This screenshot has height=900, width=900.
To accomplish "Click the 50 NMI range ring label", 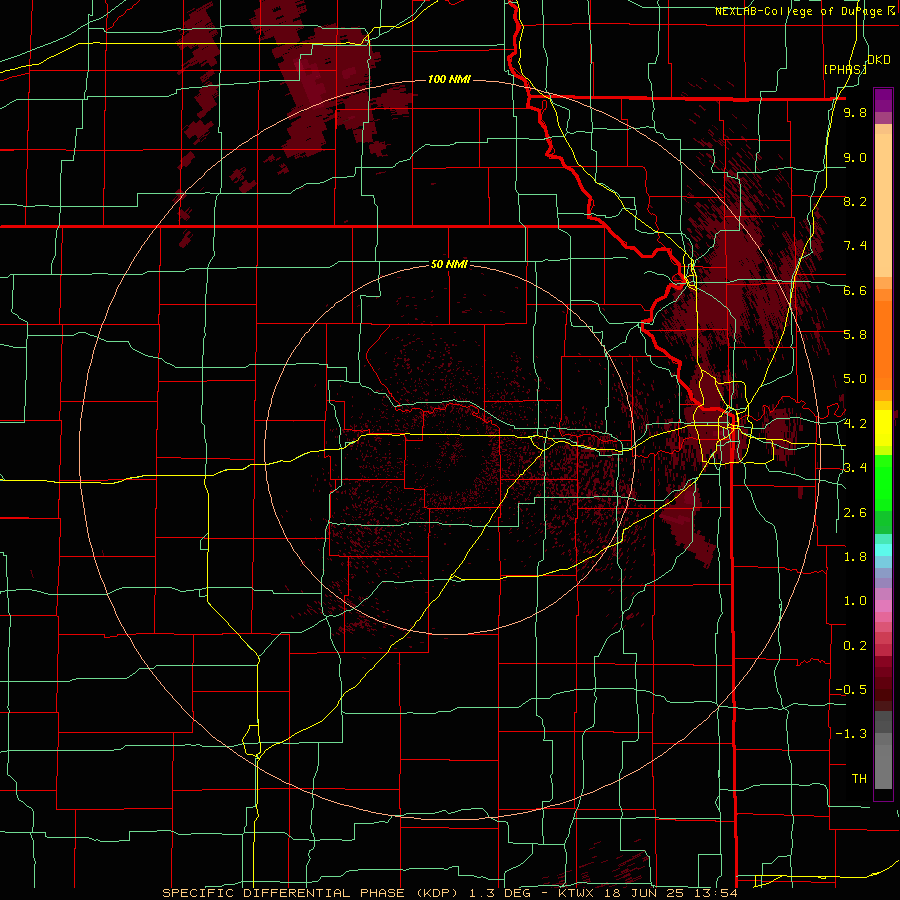I will pos(449,264).
